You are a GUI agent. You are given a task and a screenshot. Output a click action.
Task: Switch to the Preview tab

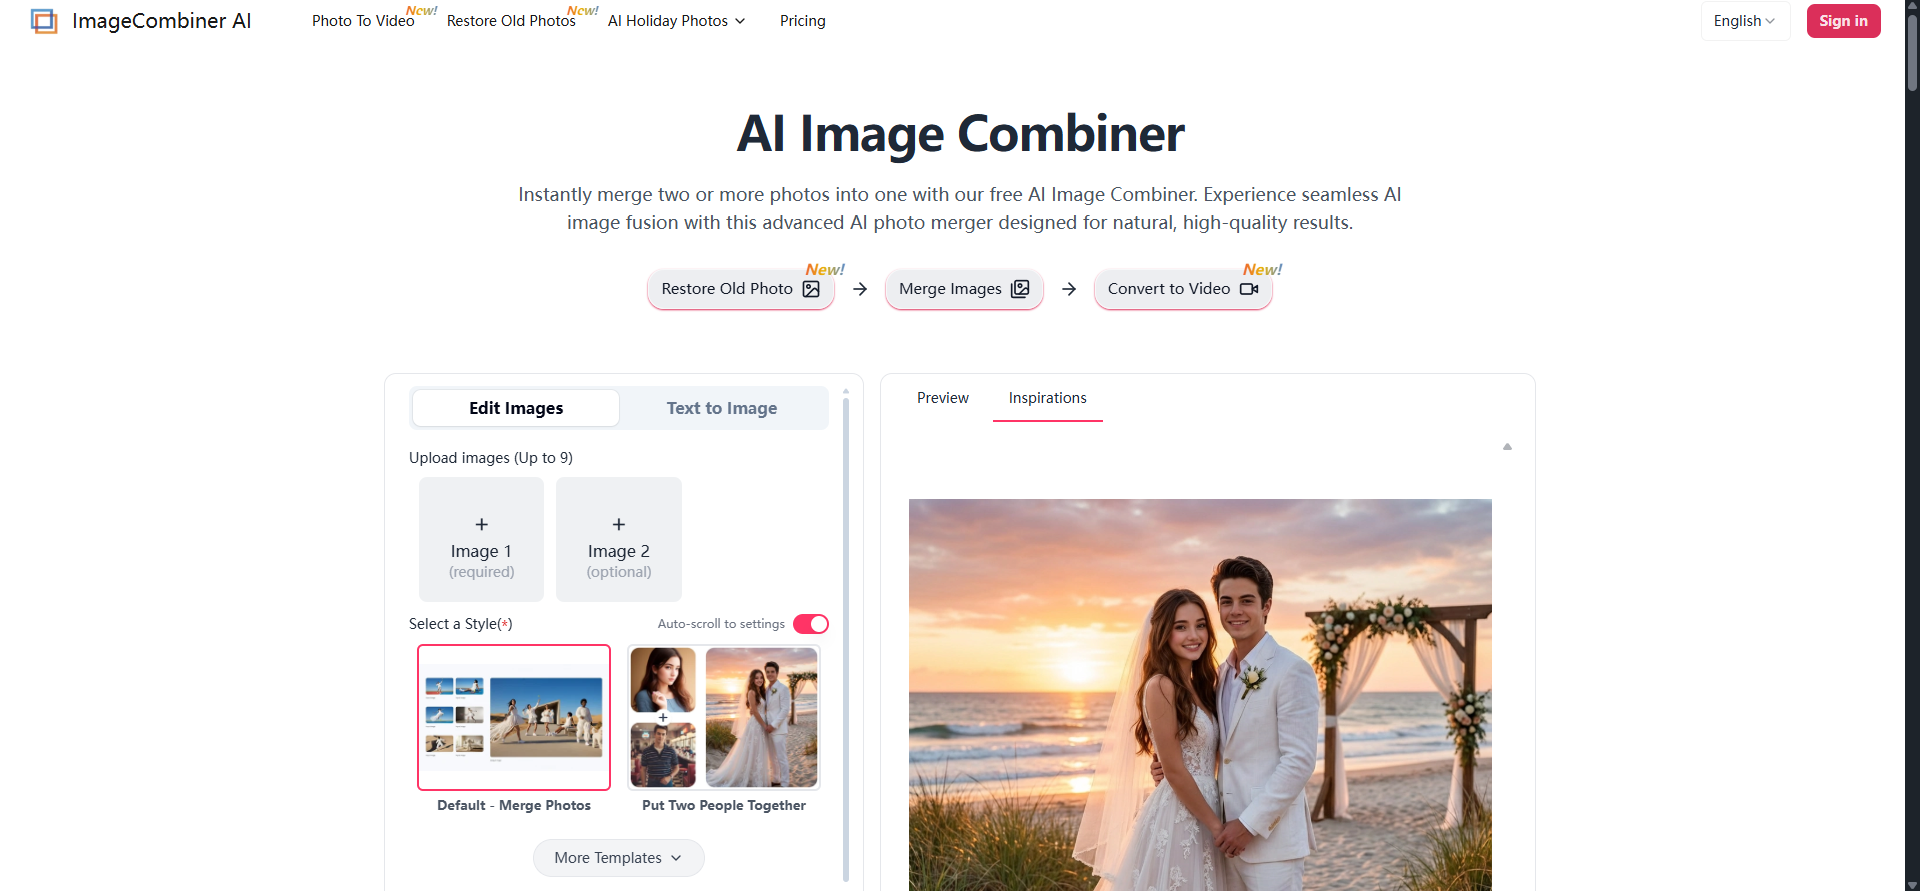[x=942, y=398]
